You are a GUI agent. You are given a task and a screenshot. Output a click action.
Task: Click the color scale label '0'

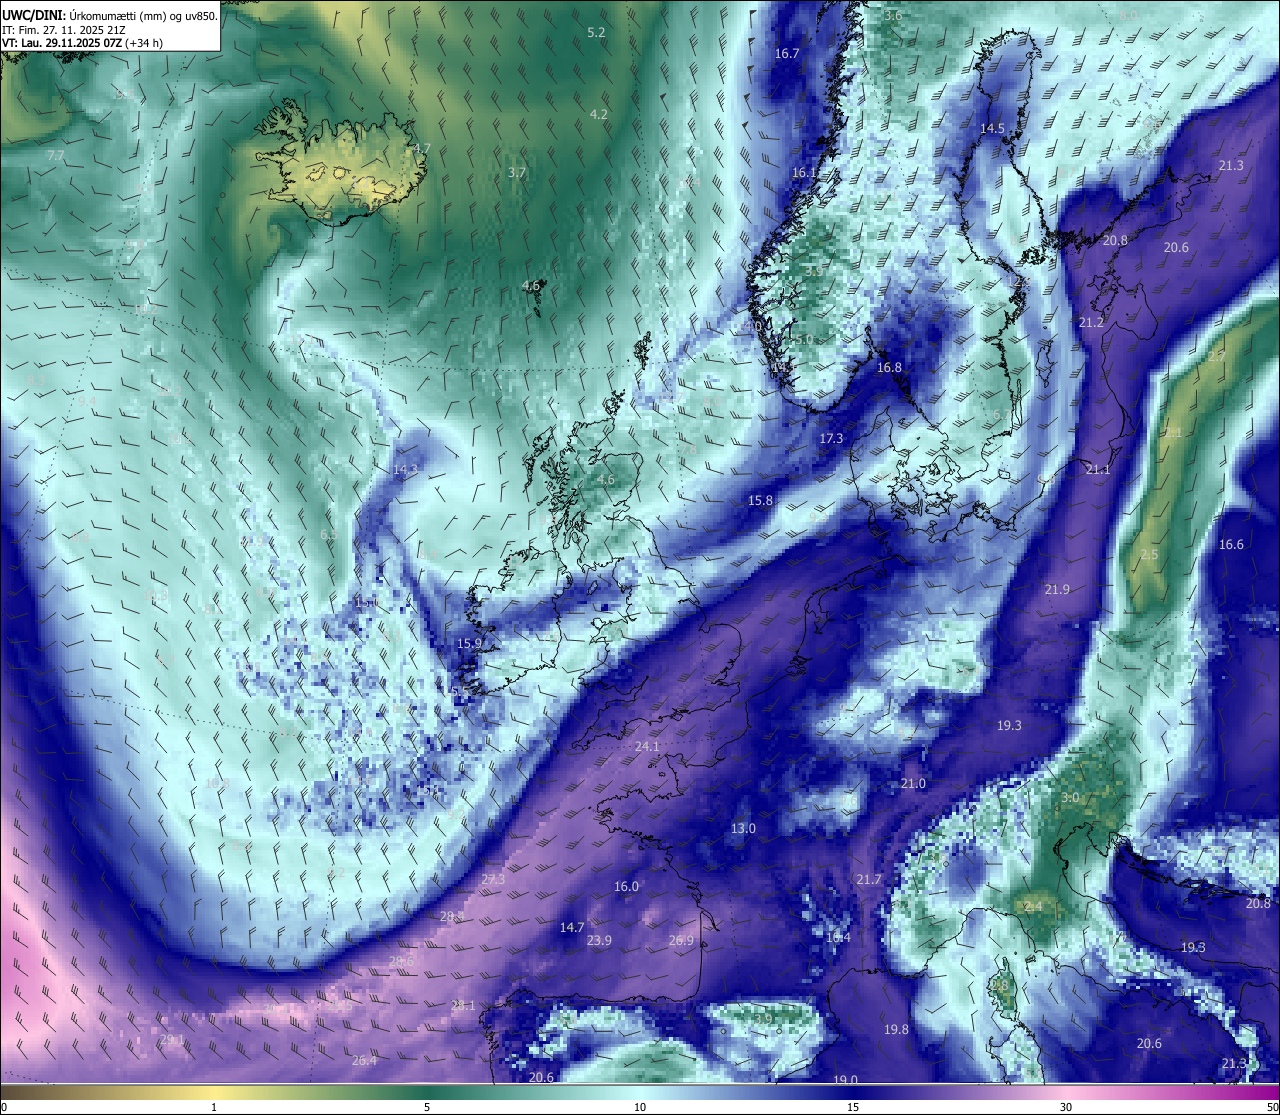coord(3,1107)
